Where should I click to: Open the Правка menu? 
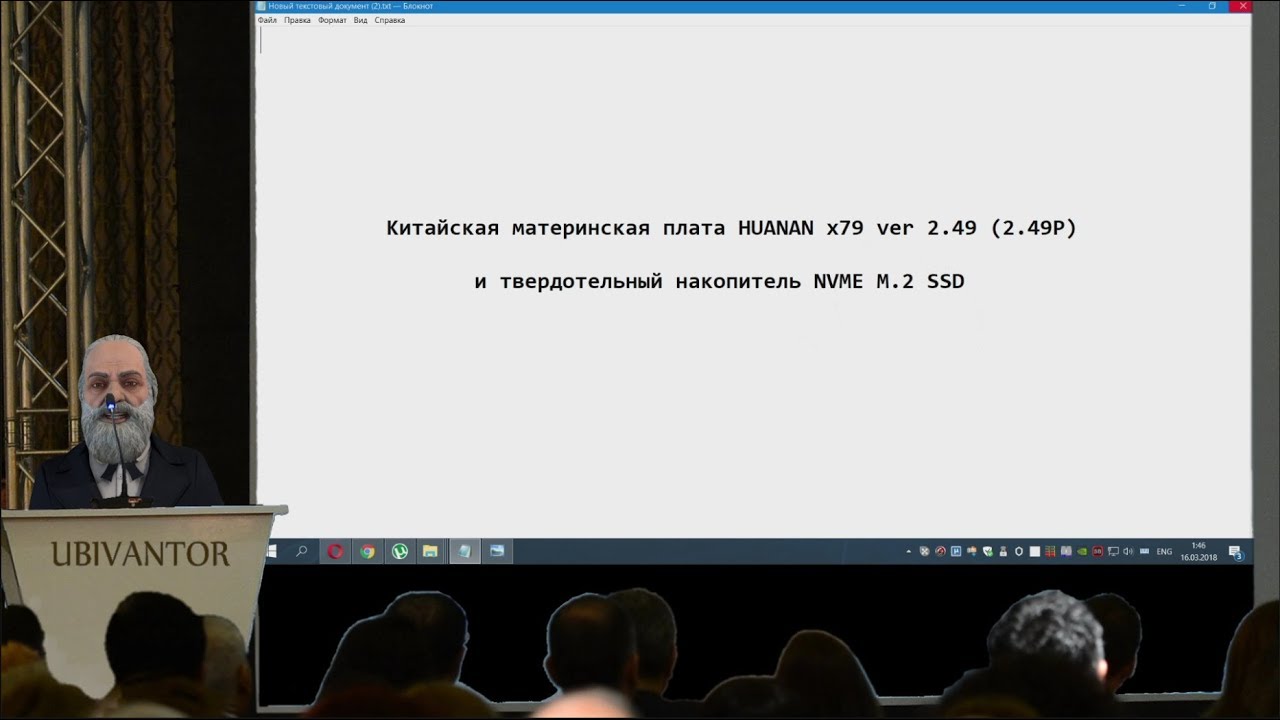point(297,20)
